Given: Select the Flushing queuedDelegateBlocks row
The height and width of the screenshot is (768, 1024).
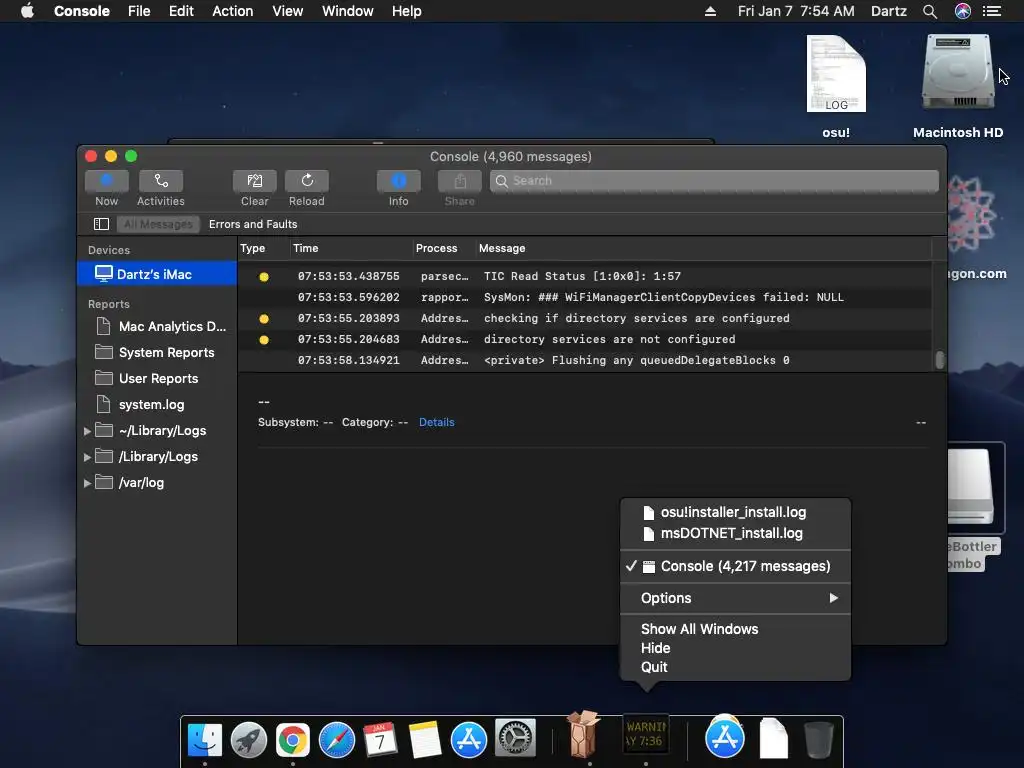Looking at the screenshot, I should coord(584,360).
